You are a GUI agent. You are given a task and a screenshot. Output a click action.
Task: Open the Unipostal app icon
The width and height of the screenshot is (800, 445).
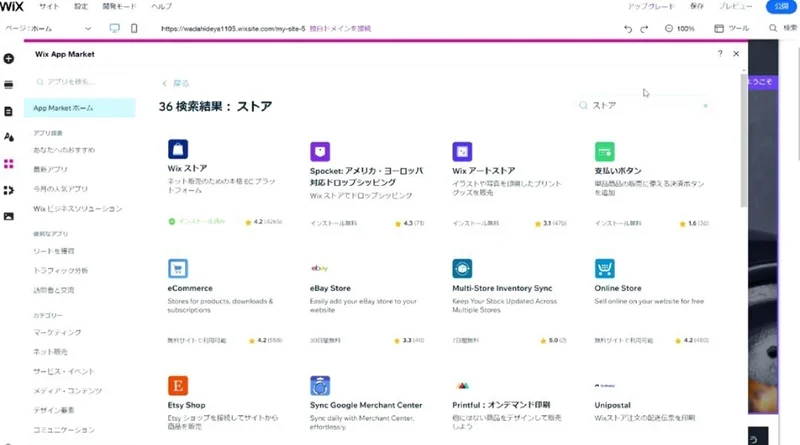[605, 386]
